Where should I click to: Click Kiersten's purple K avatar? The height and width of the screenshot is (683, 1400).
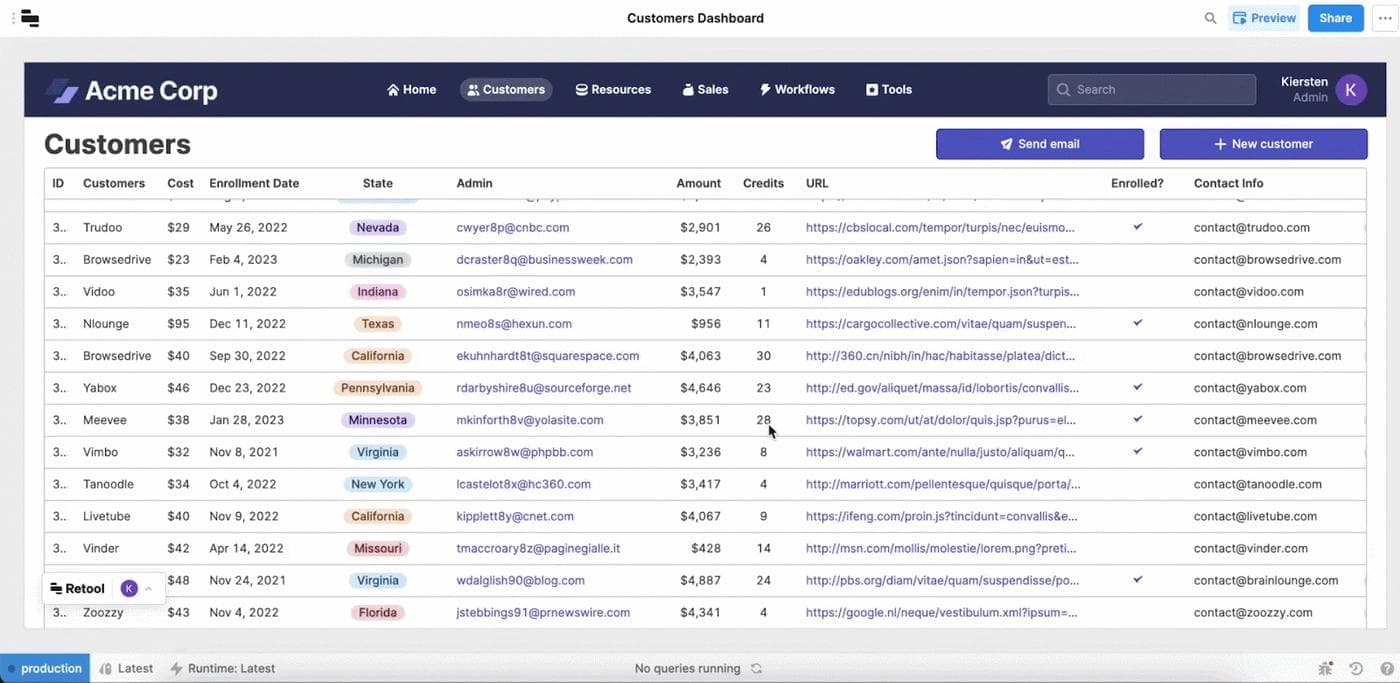(1351, 90)
